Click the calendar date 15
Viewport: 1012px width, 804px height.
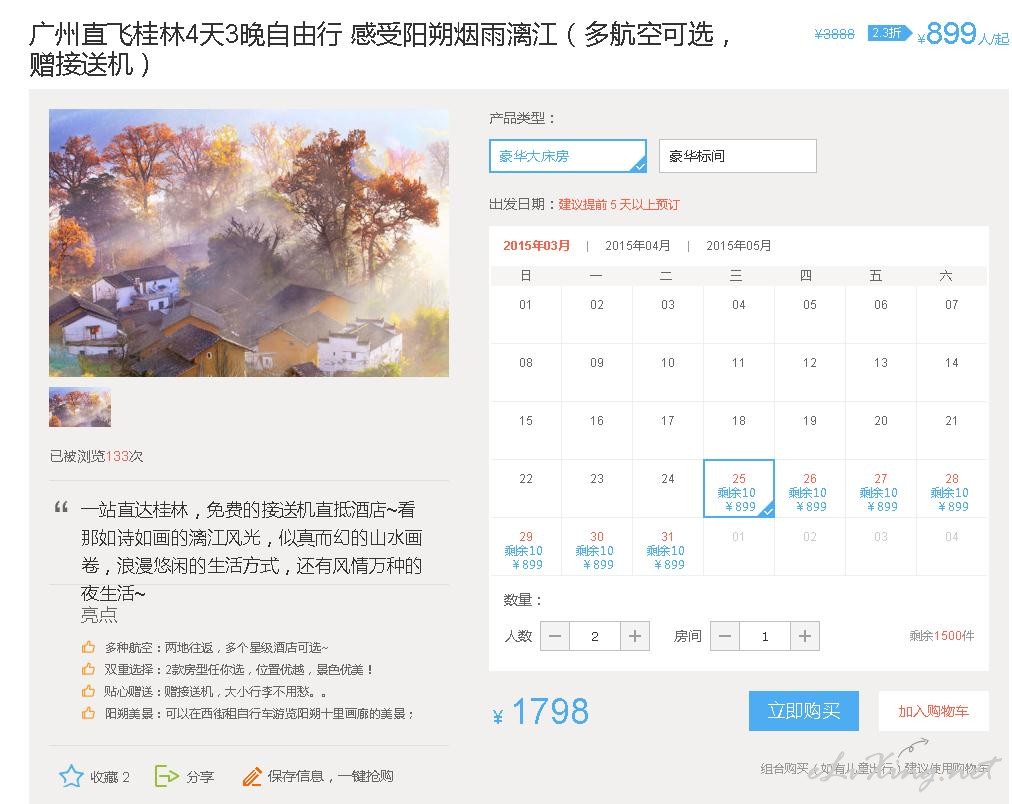tap(526, 421)
